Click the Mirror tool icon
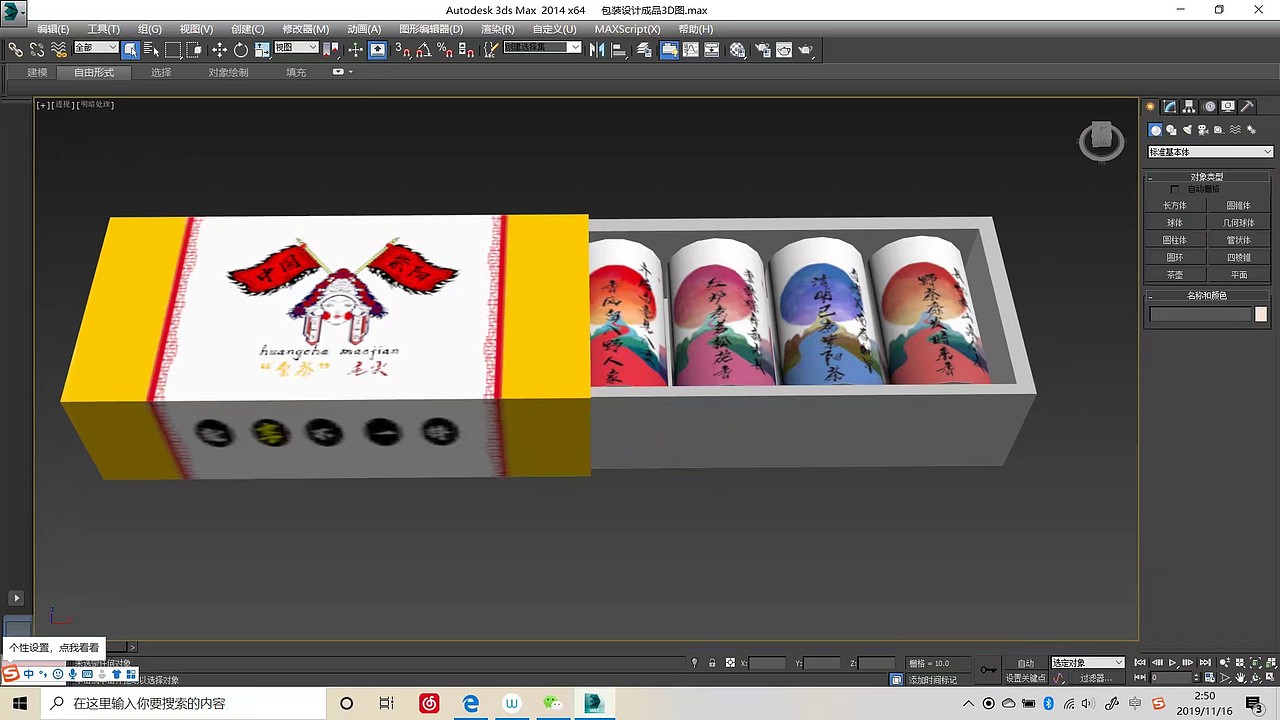Image resolution: width=1280 pixels, height=720 pixels. [x=598, y=49]
